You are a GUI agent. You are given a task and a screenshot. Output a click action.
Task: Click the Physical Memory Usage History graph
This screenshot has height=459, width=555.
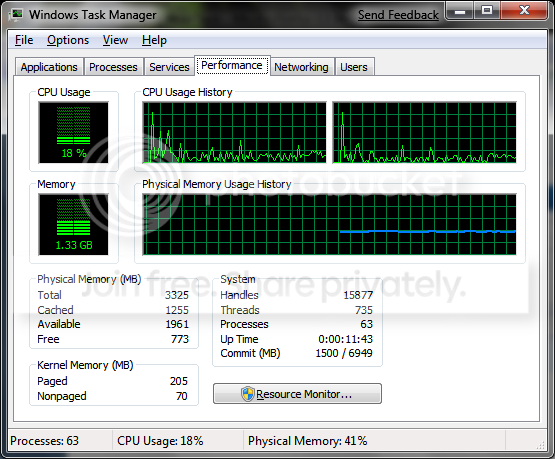click(x=329, y=224)
